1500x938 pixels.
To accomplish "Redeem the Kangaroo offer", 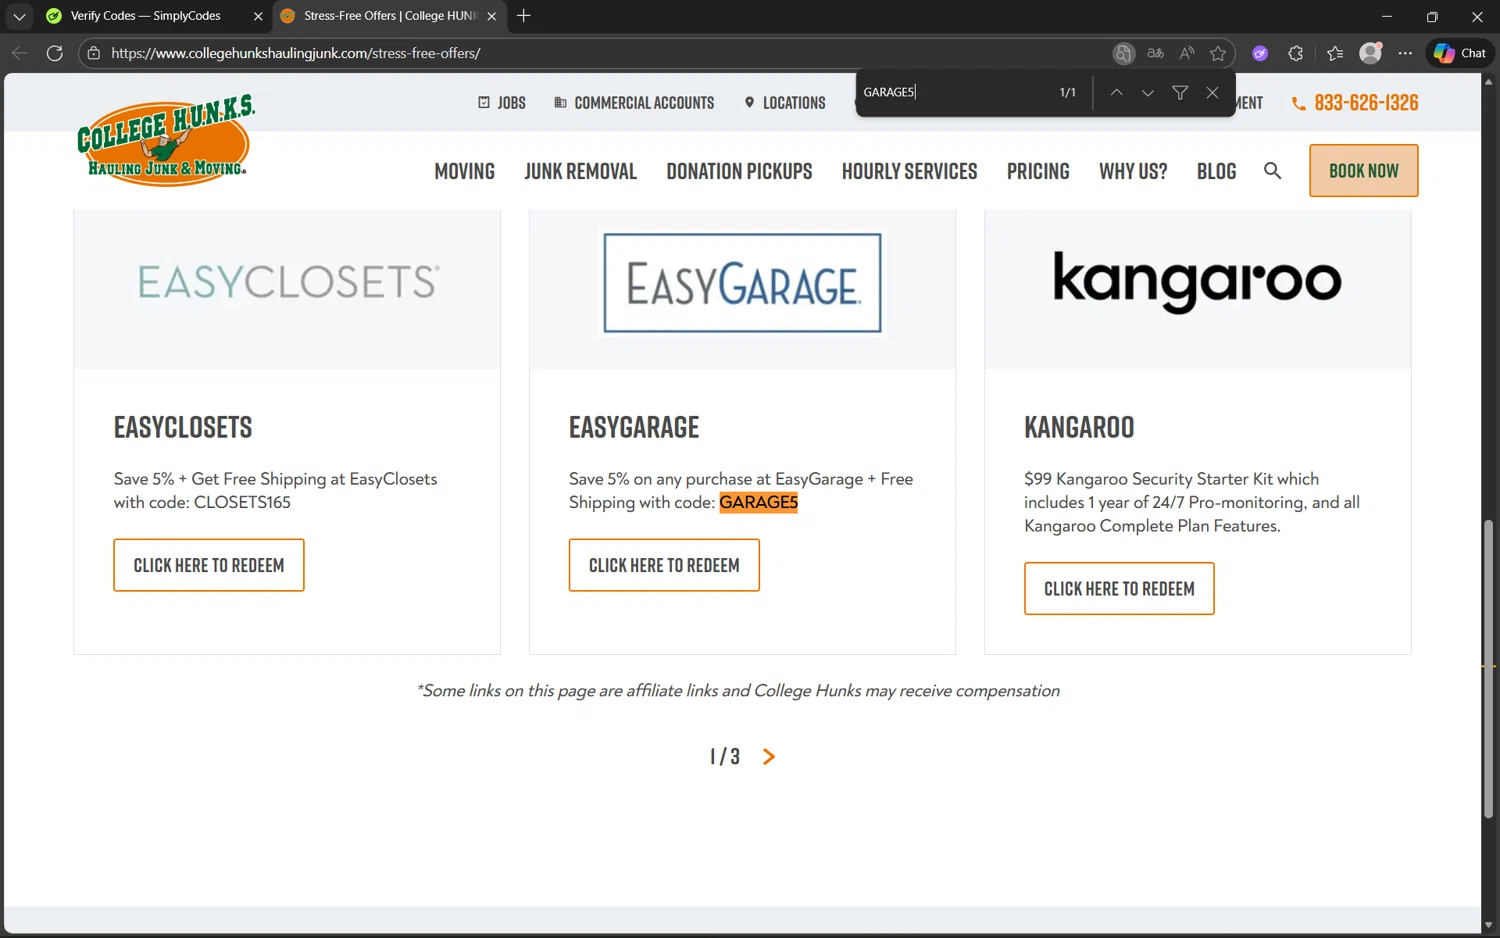I will (x=1119, y=588).
